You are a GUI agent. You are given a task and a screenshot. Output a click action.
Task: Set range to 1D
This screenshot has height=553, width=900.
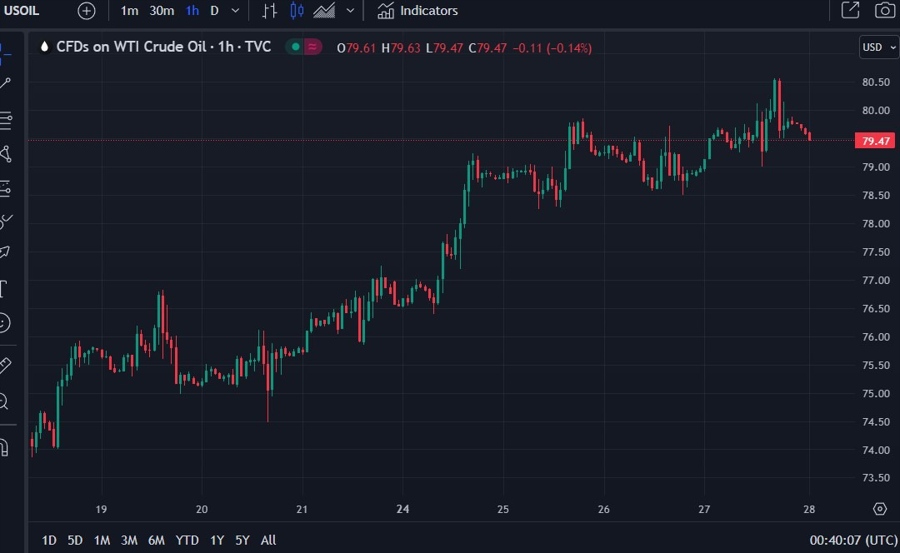pos(49,540)
